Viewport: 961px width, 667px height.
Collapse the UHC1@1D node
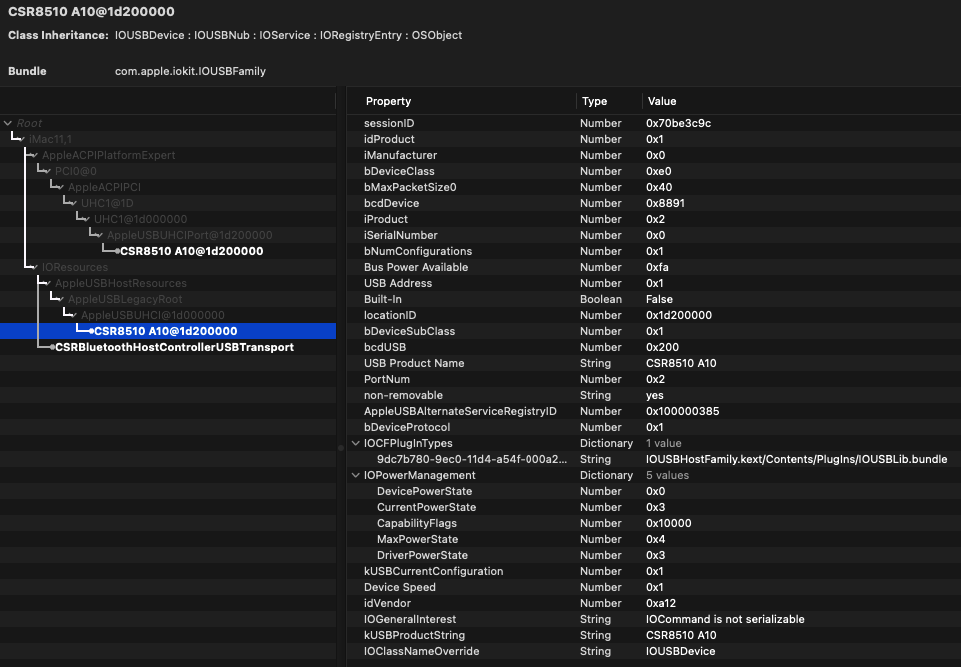[x=74, y=203]
